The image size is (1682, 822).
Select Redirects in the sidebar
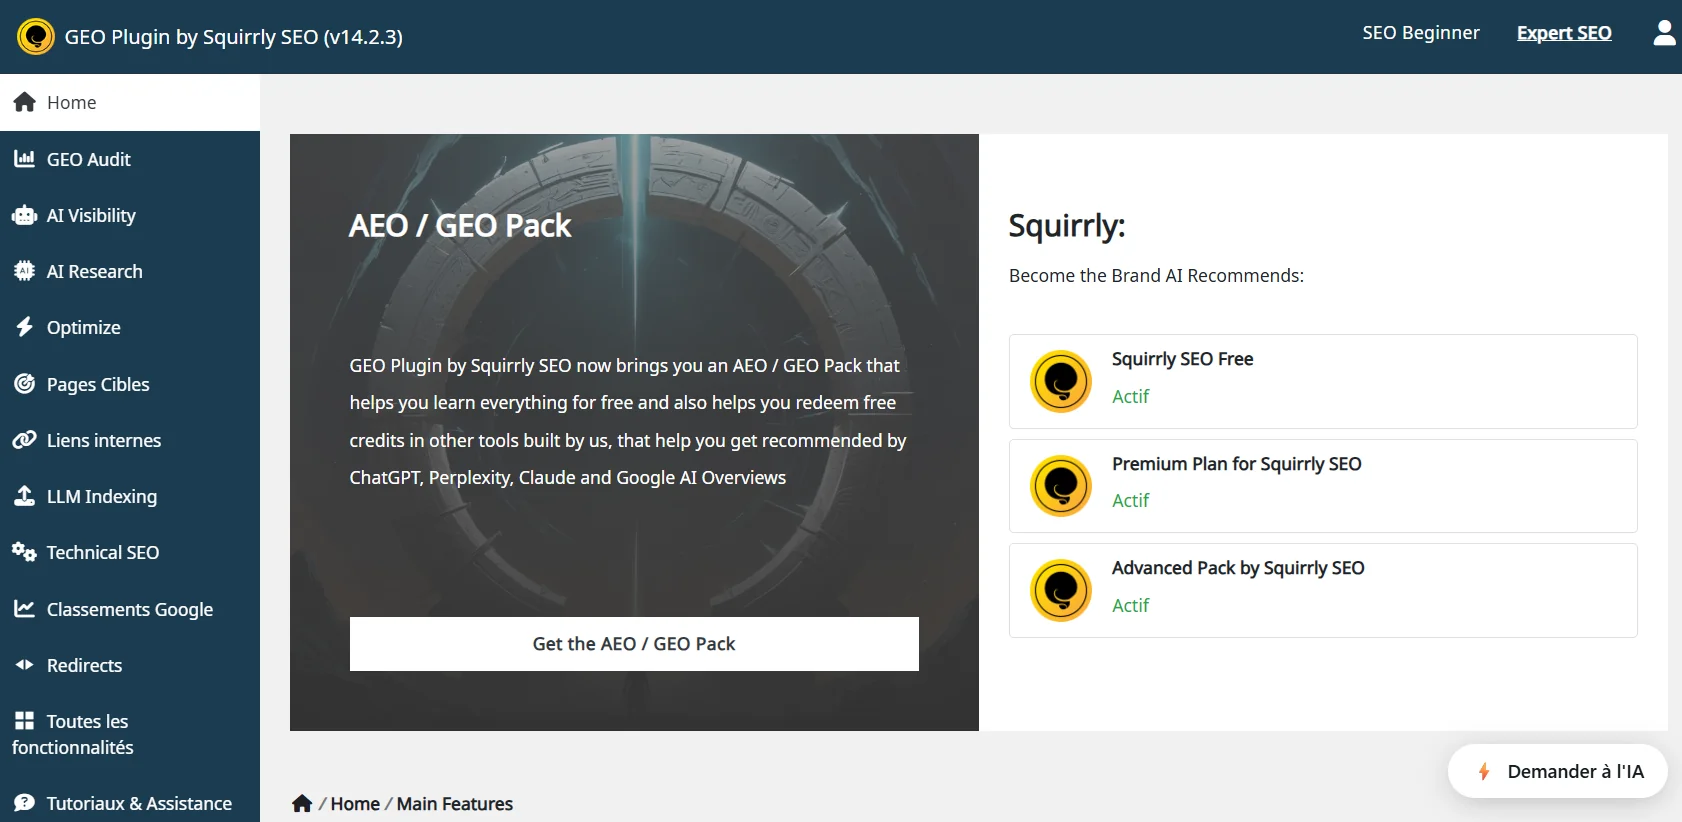130,665
